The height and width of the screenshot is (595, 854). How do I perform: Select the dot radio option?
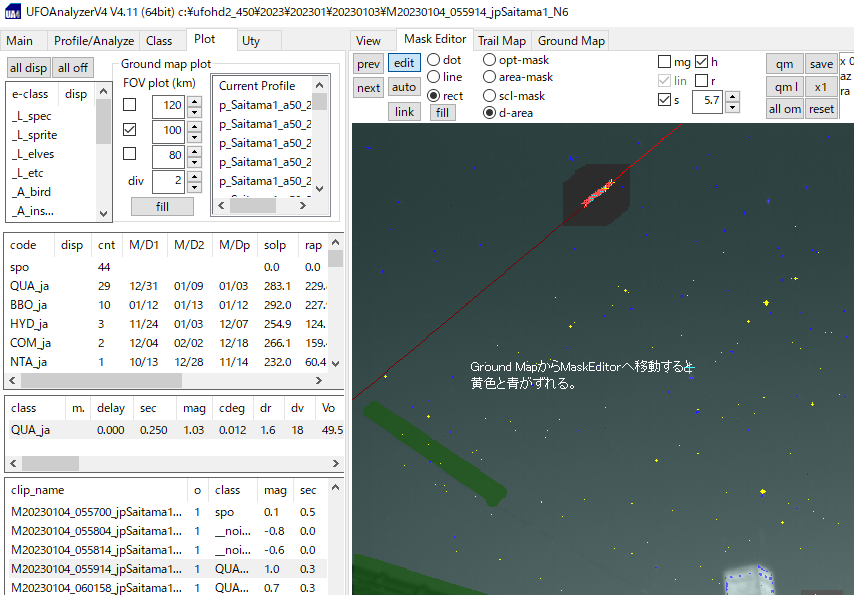click(434, 60)
